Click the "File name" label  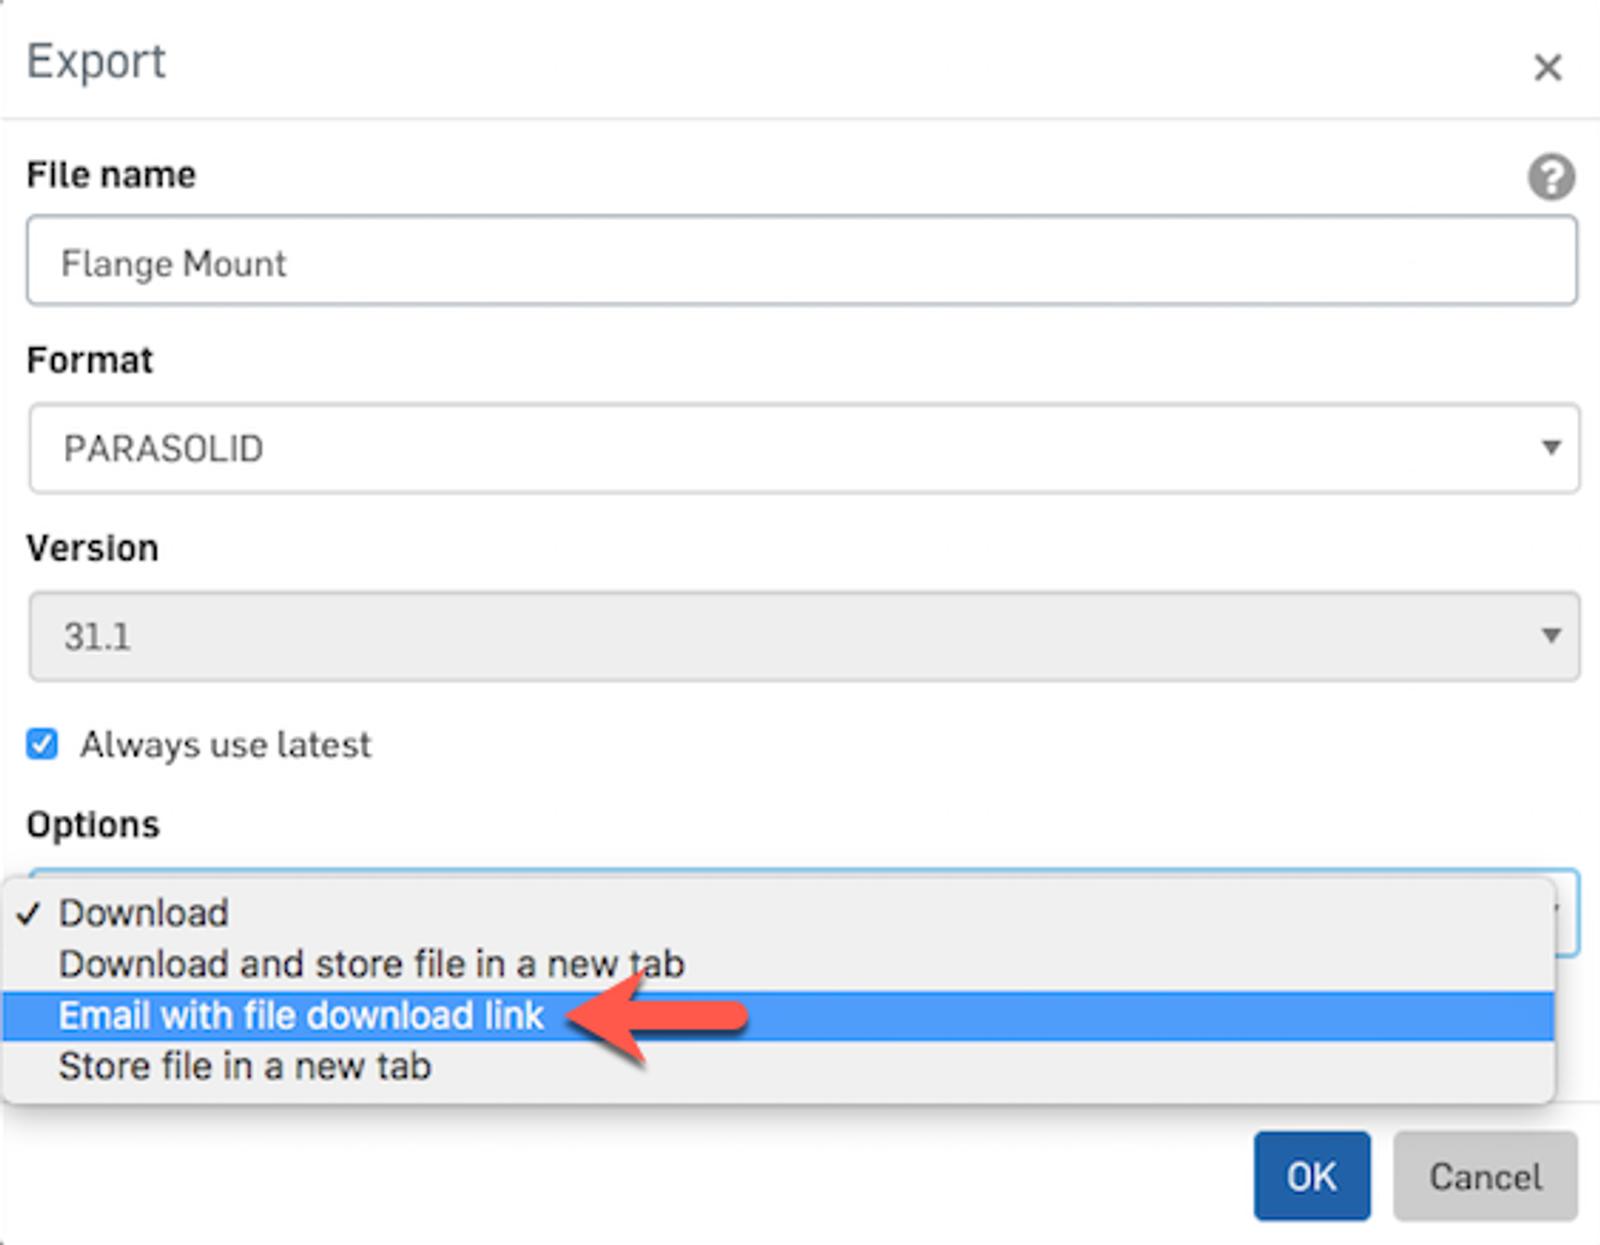(111, 175)
